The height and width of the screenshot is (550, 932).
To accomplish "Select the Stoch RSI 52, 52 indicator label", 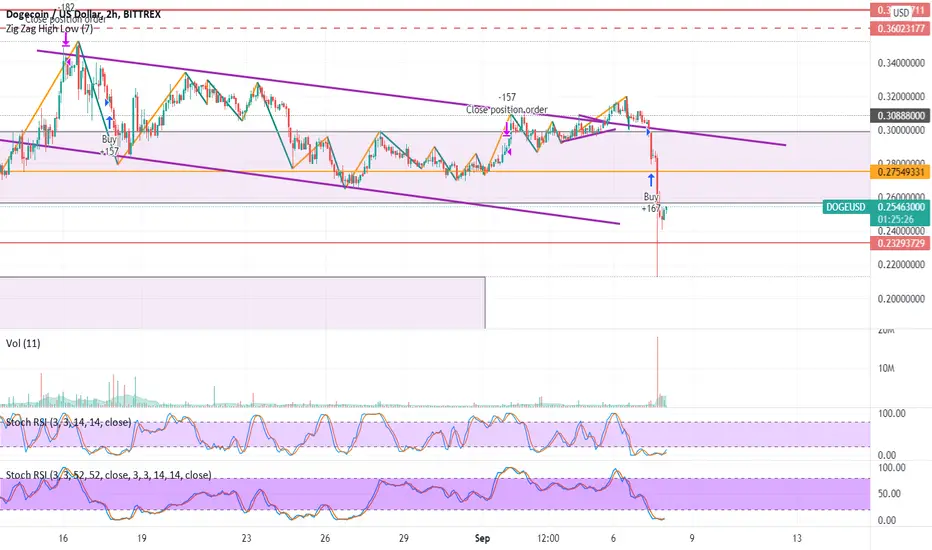I will (108, 474).
